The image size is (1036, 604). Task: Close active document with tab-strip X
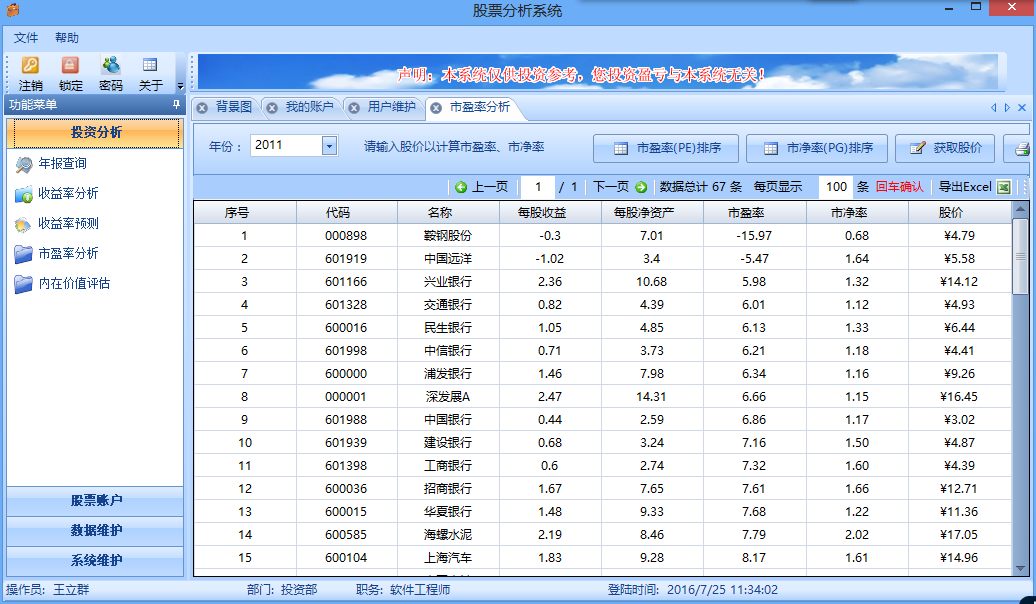pos(1022,108)
